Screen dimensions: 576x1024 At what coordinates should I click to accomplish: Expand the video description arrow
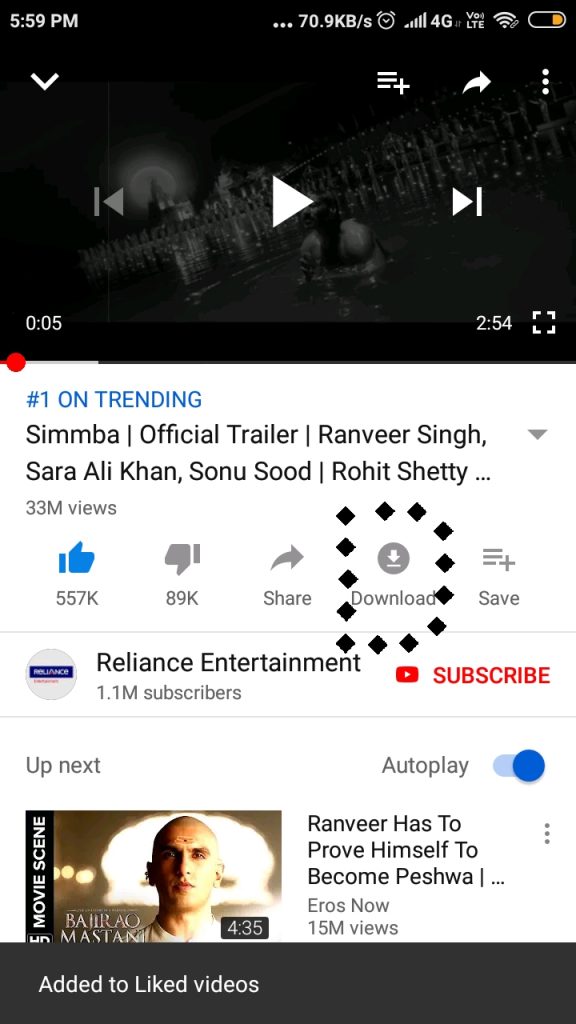tap(537, 435)
